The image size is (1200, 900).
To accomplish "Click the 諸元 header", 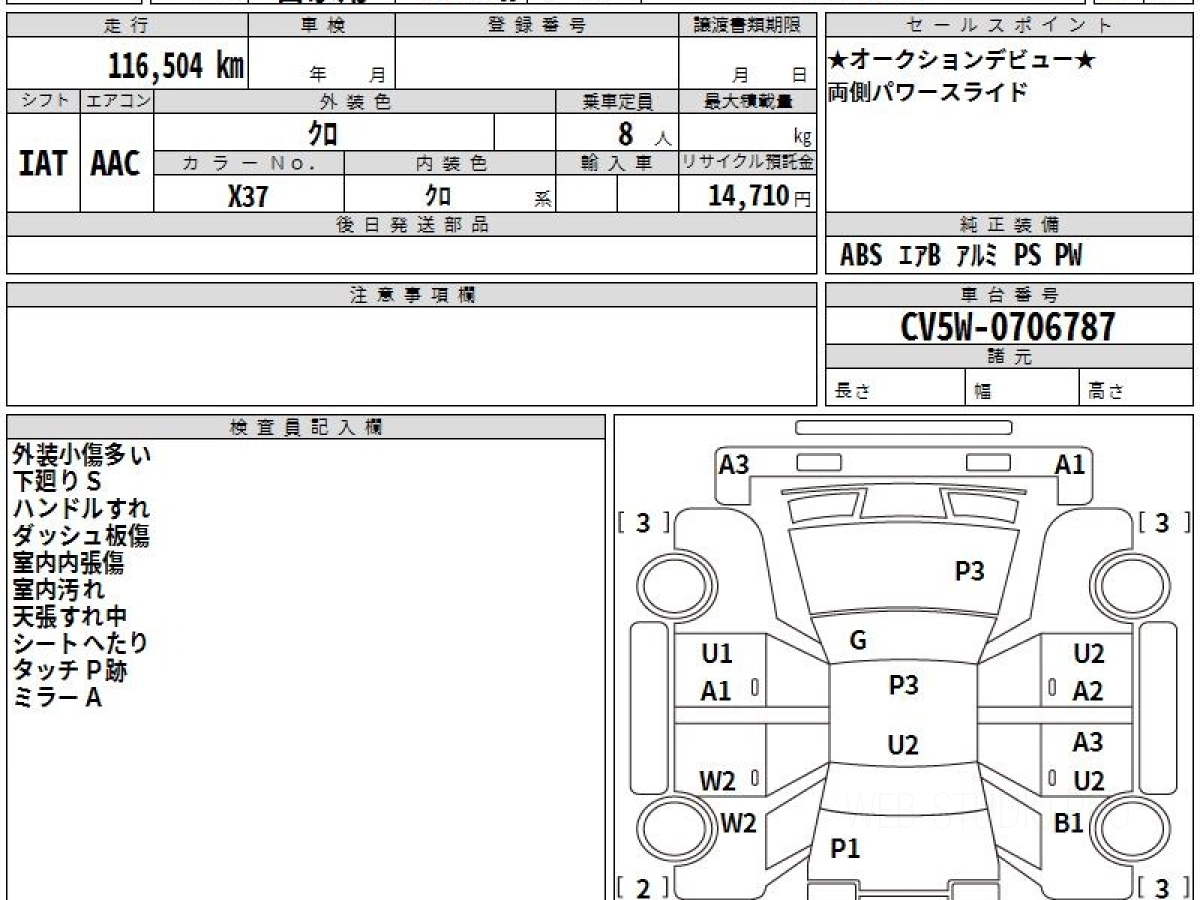I will (x=1009, y=357).
